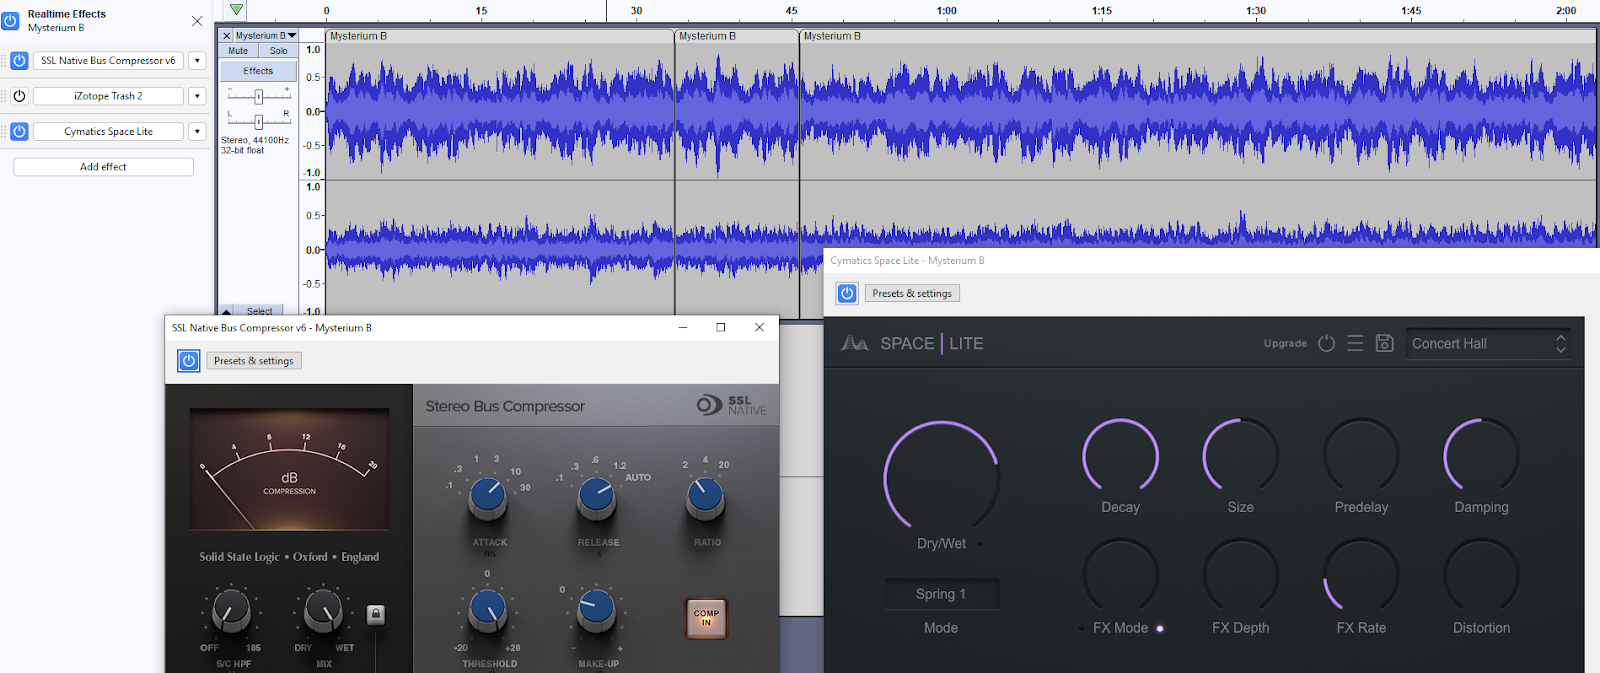Enable the iZotope Trash 2 effect

pyautogui.click(x=19, y=96)
